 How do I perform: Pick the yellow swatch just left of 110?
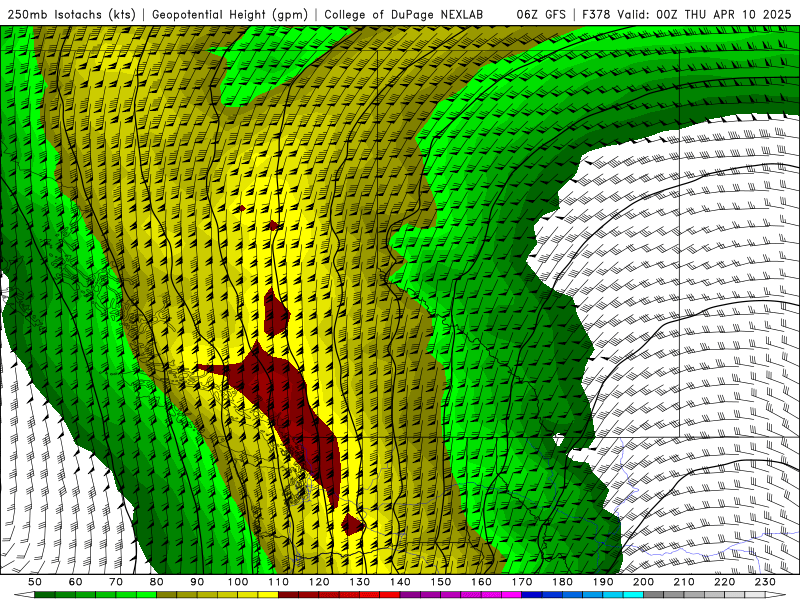268,595
